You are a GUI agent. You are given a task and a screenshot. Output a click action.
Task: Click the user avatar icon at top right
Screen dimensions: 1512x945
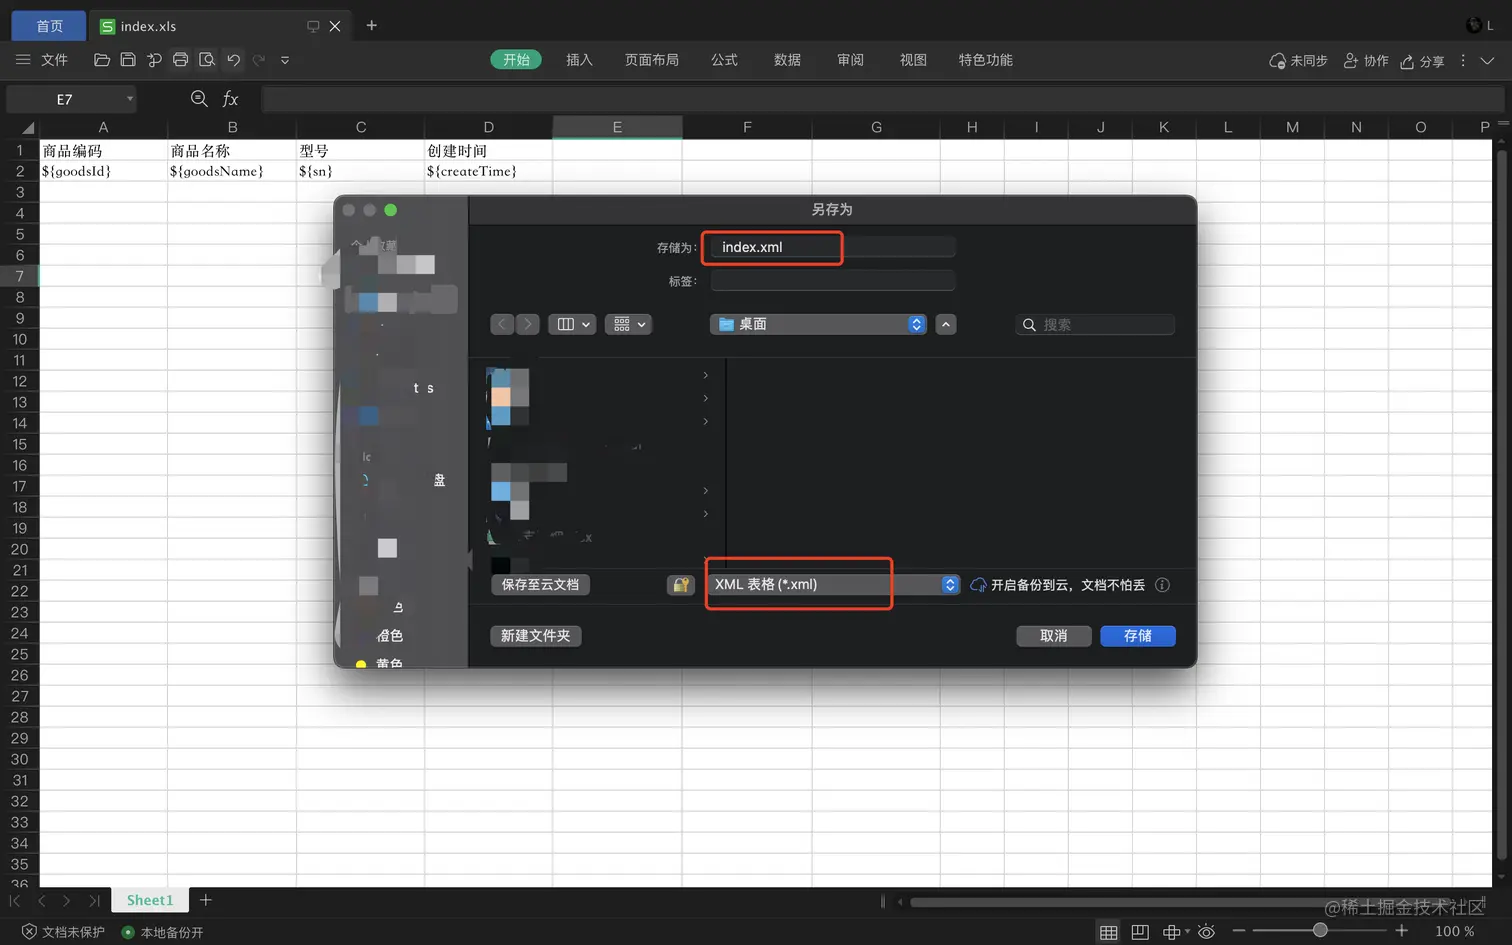(x=1474, y=25)
